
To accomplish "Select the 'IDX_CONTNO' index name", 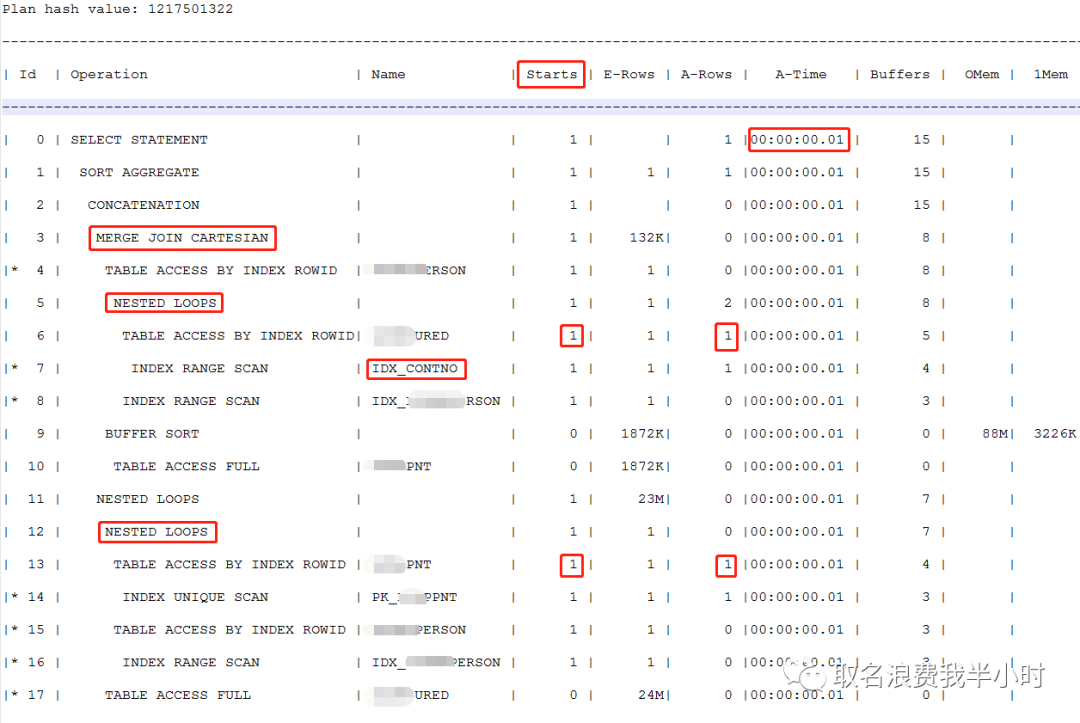I will click(x=415, y=368).
